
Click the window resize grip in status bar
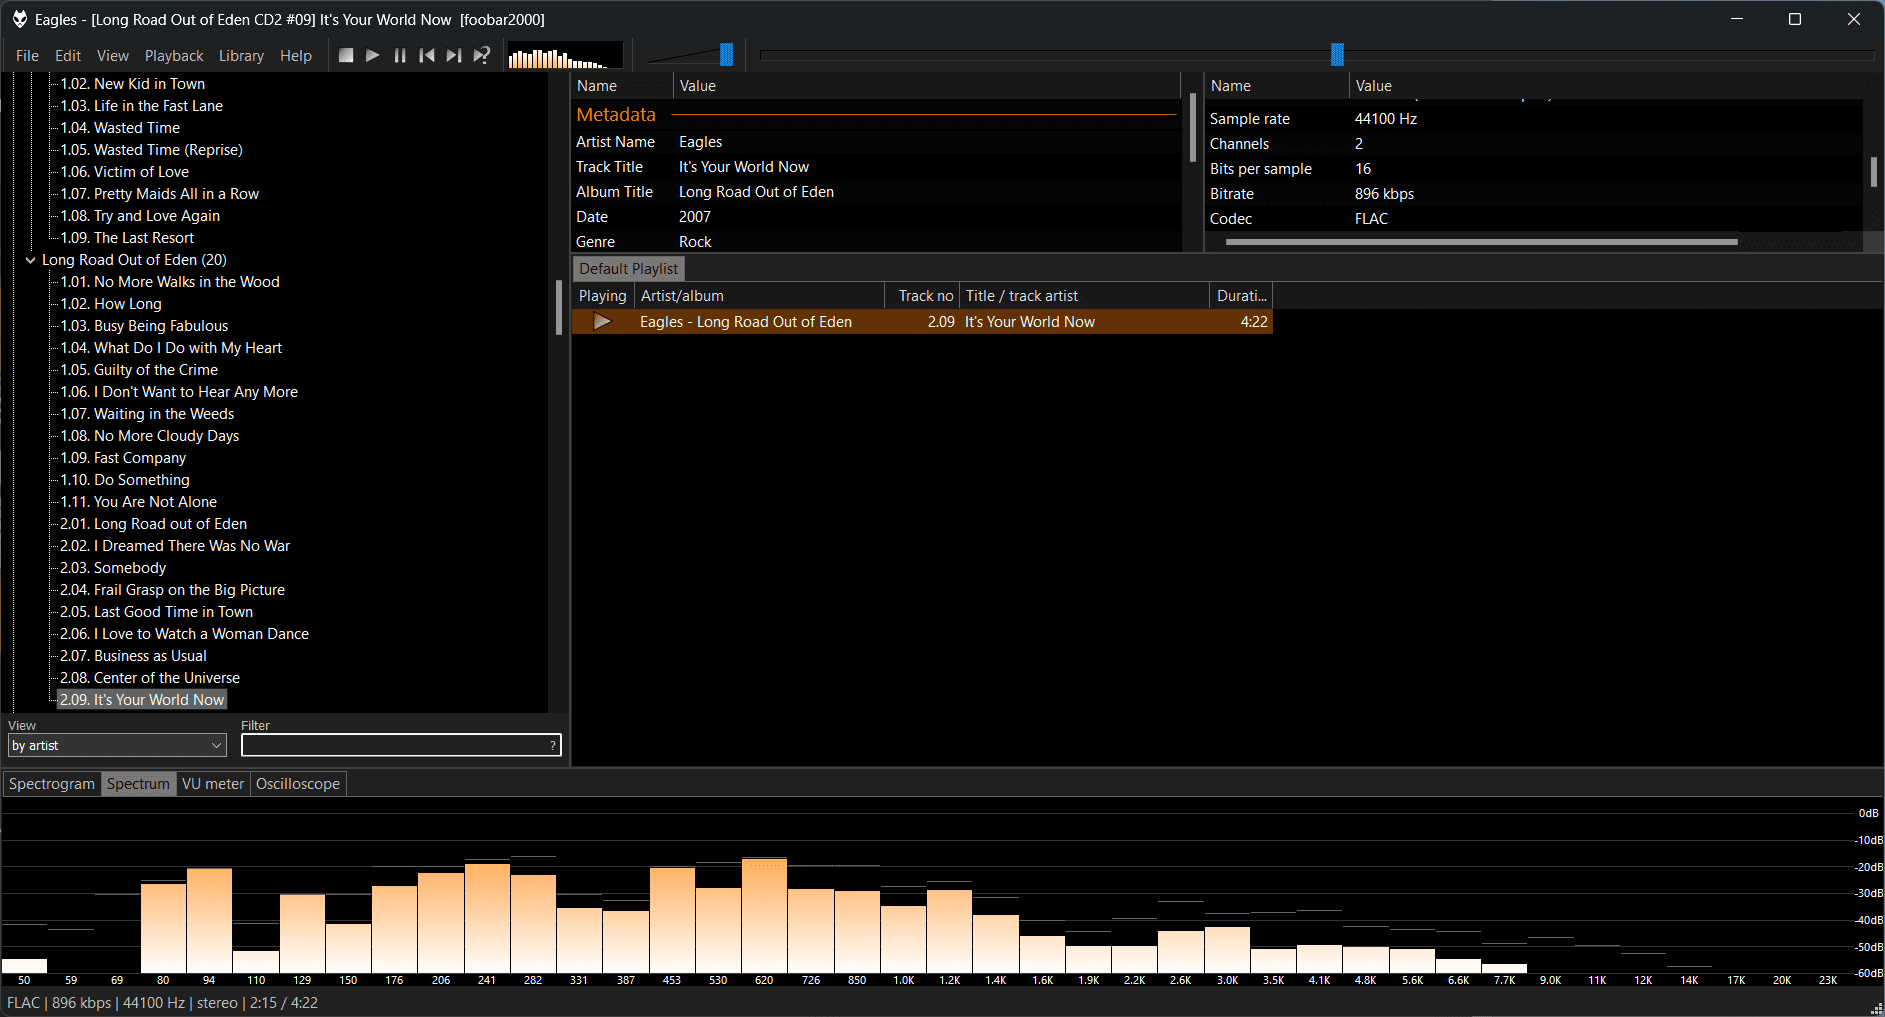(1876, 1008)
